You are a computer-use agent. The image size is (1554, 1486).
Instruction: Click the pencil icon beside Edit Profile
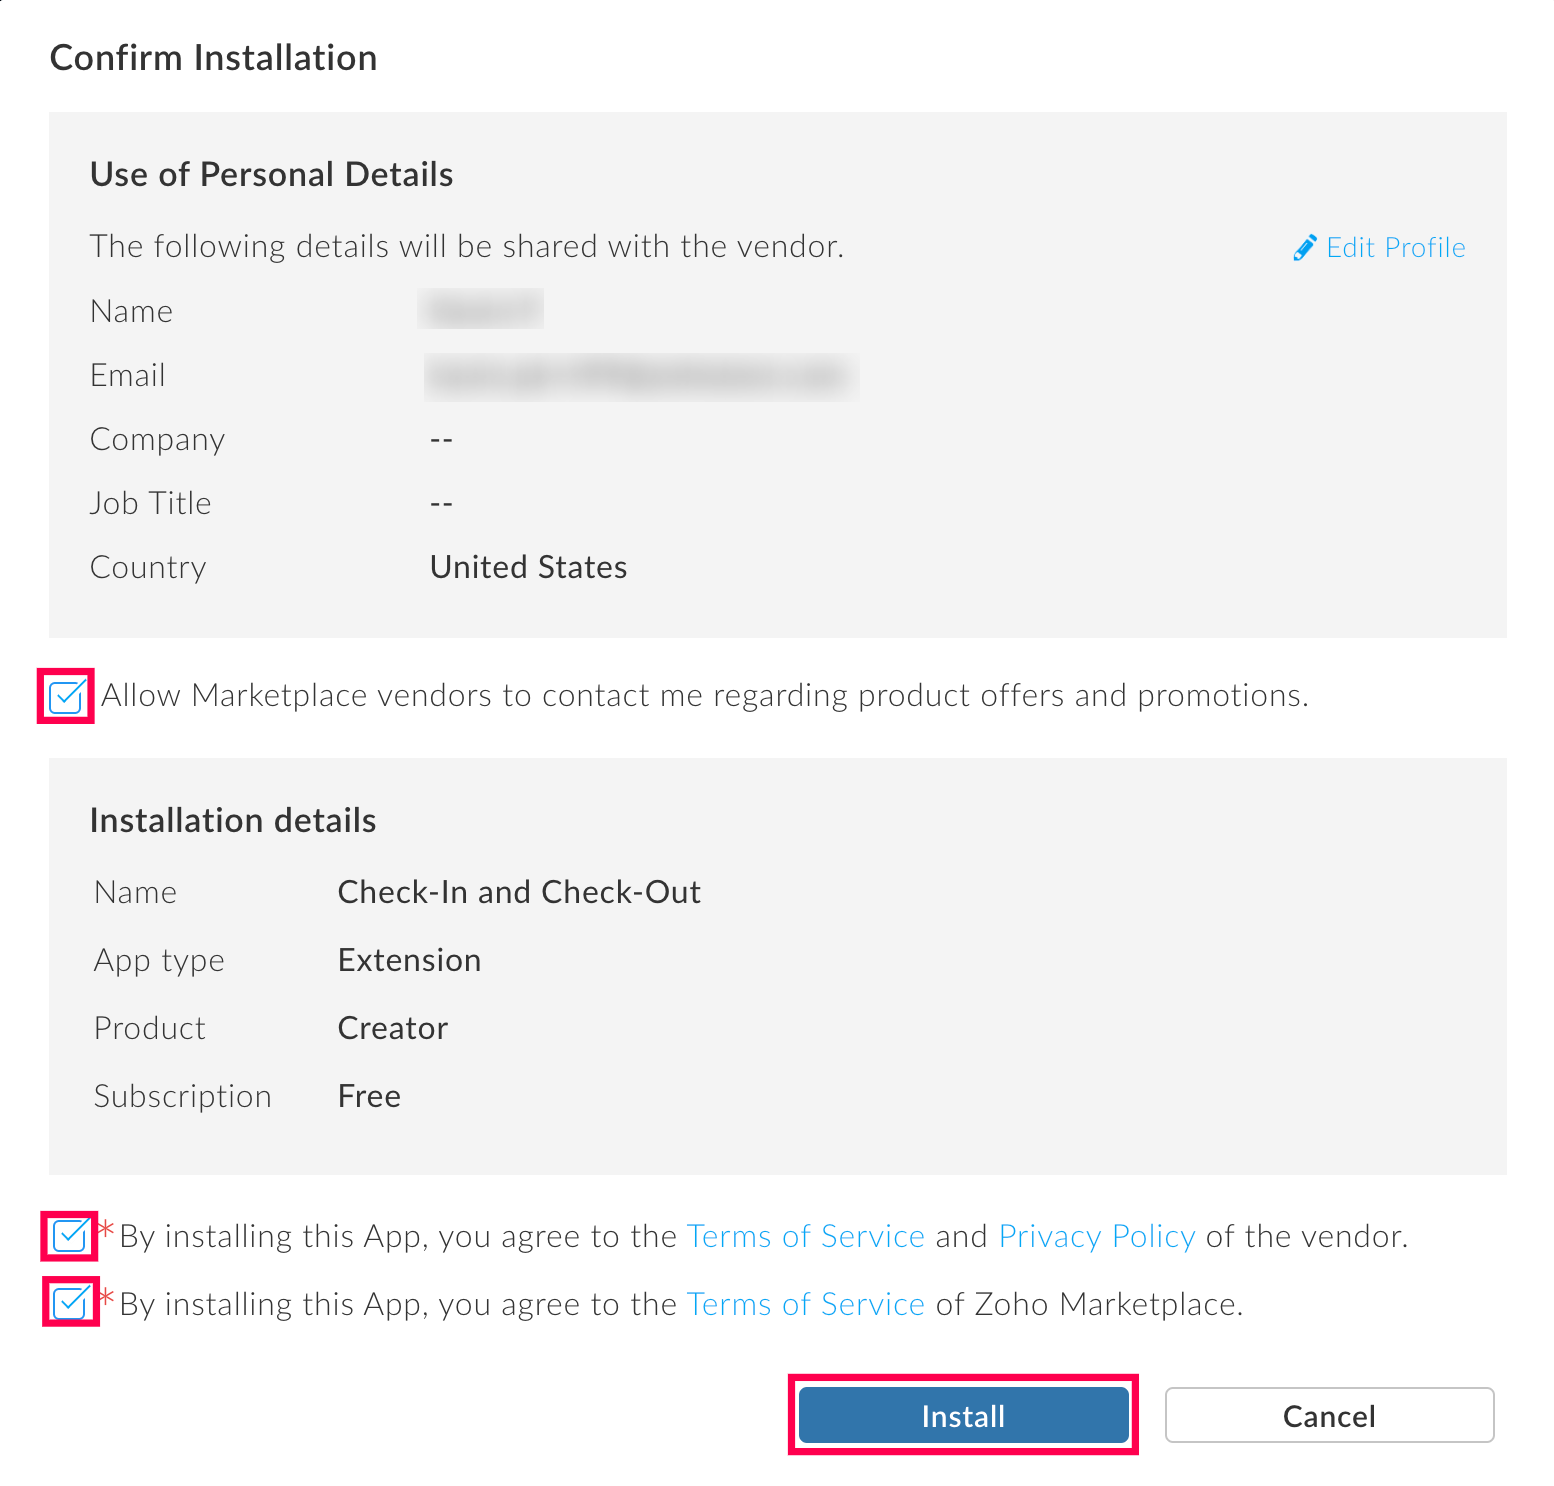pos(1304,247)
